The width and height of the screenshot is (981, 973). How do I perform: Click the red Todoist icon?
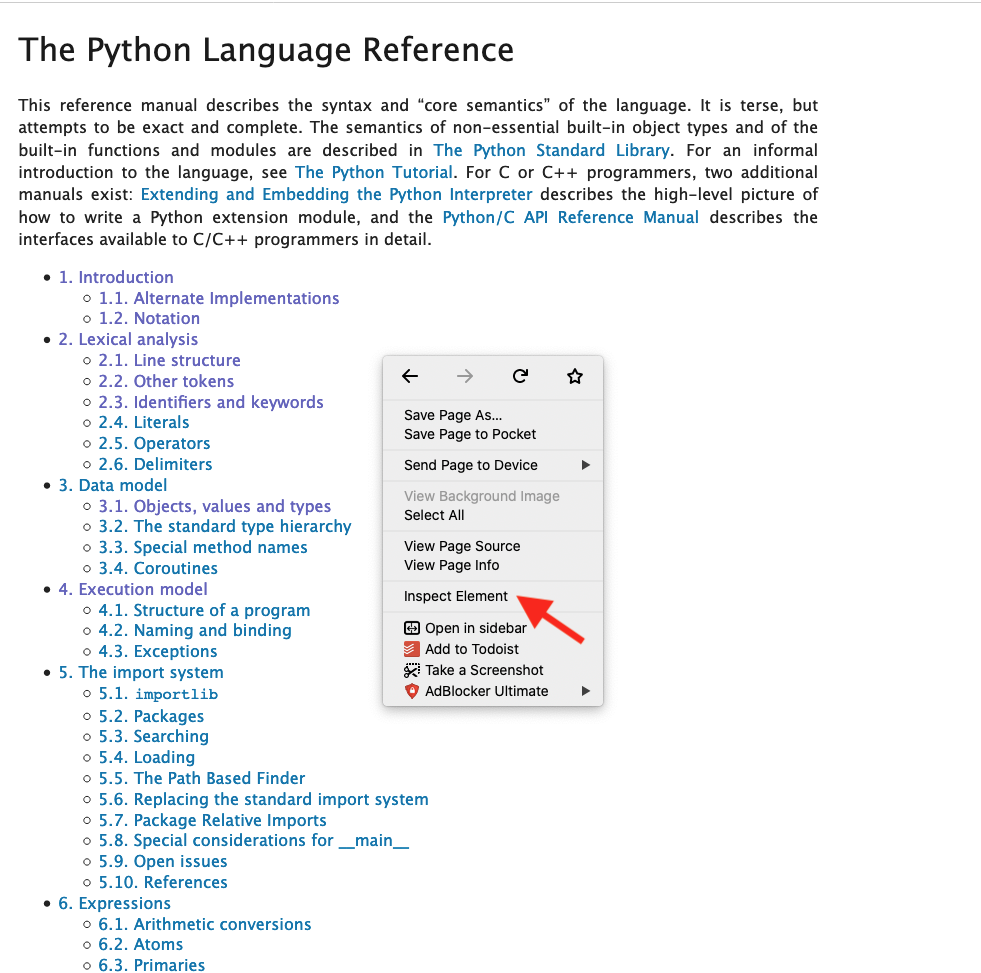coord(412,649)
